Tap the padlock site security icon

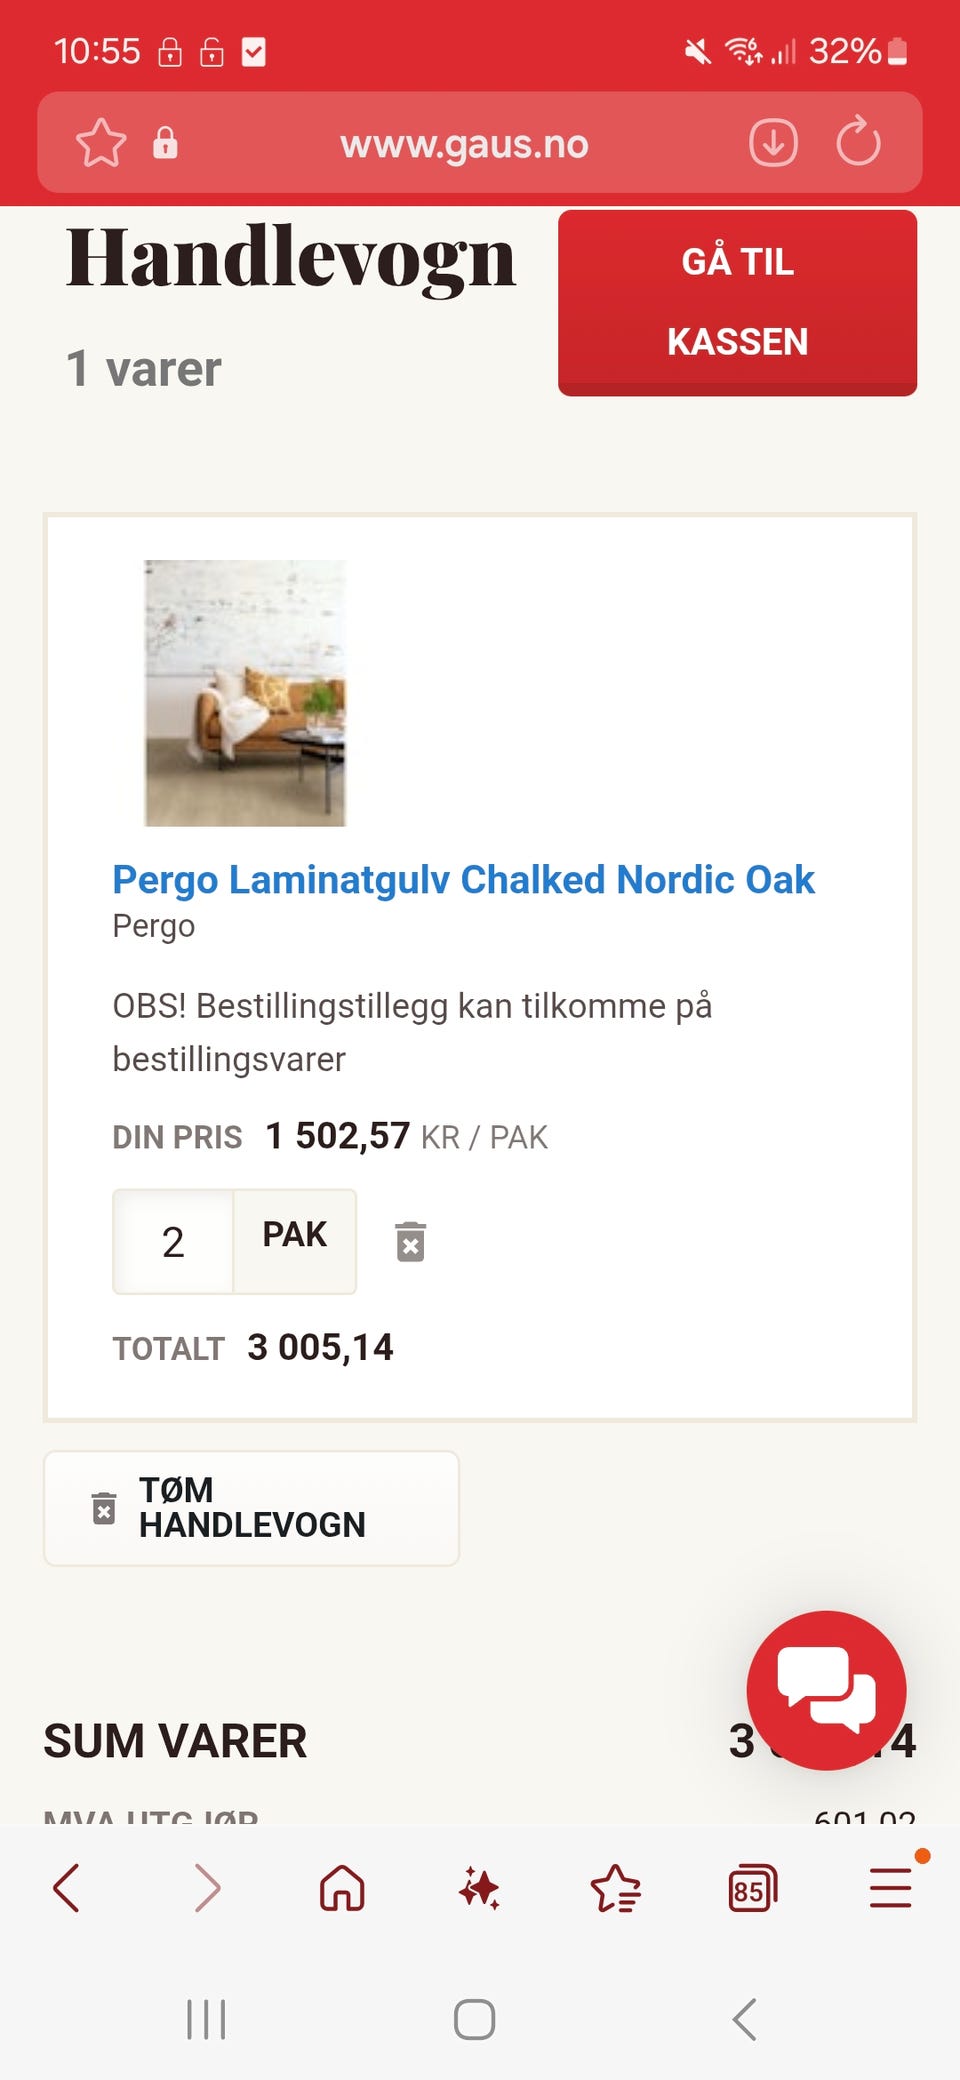pyautogui.click(x=165, y=143)
